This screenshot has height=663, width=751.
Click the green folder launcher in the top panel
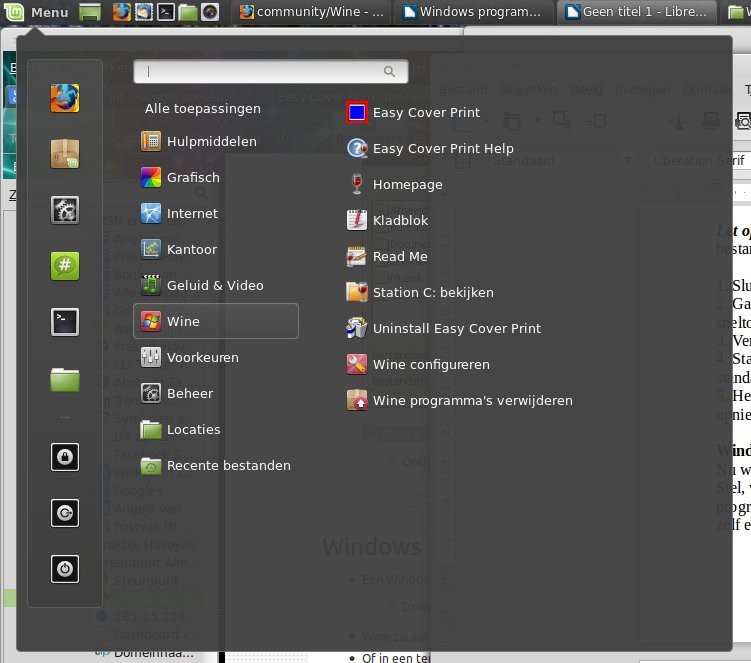[x=188, y=12]
